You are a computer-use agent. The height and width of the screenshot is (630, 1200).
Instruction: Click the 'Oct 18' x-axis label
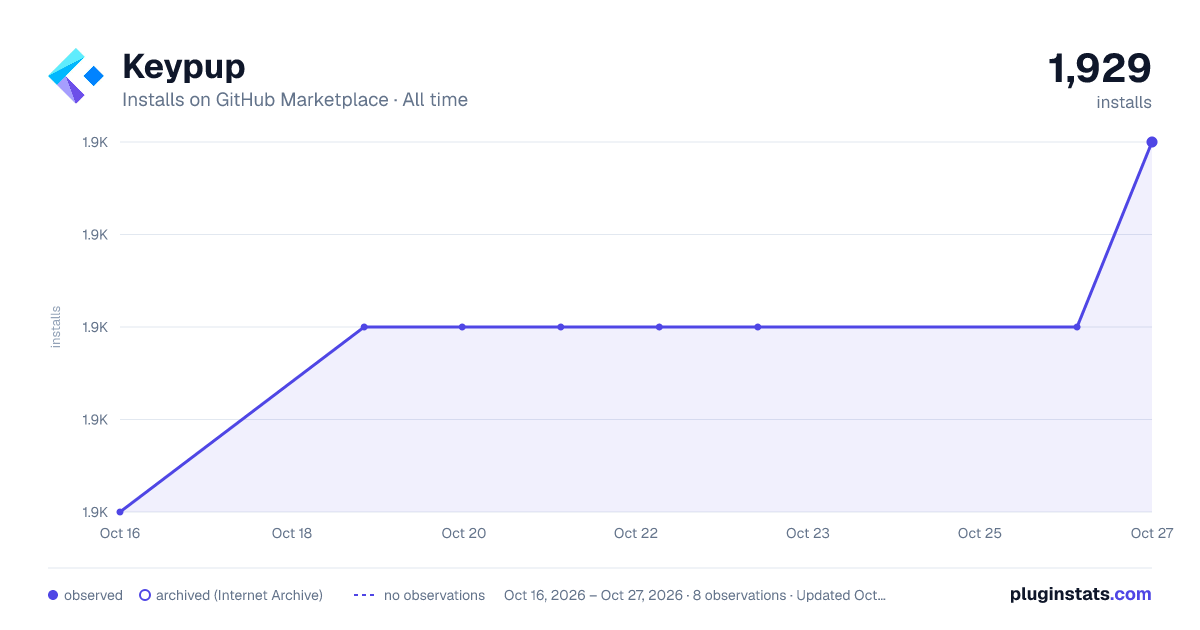click(292, 534)
